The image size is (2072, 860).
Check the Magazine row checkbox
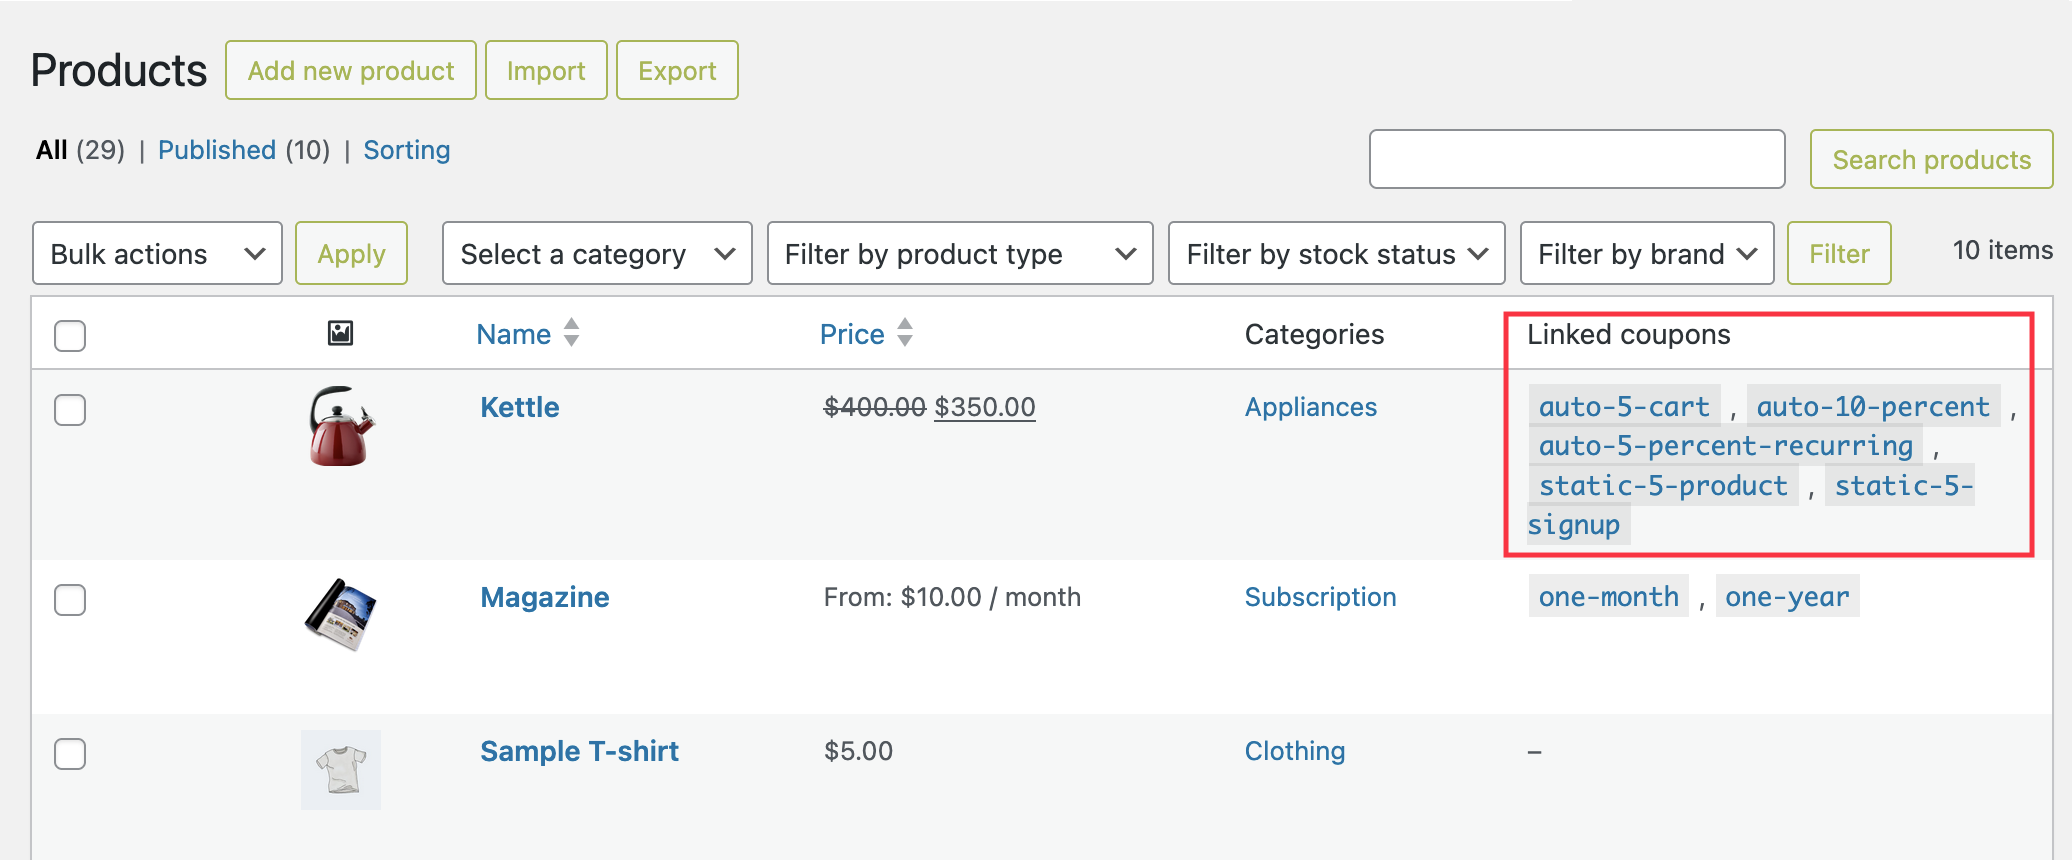[x=70, y=599]
